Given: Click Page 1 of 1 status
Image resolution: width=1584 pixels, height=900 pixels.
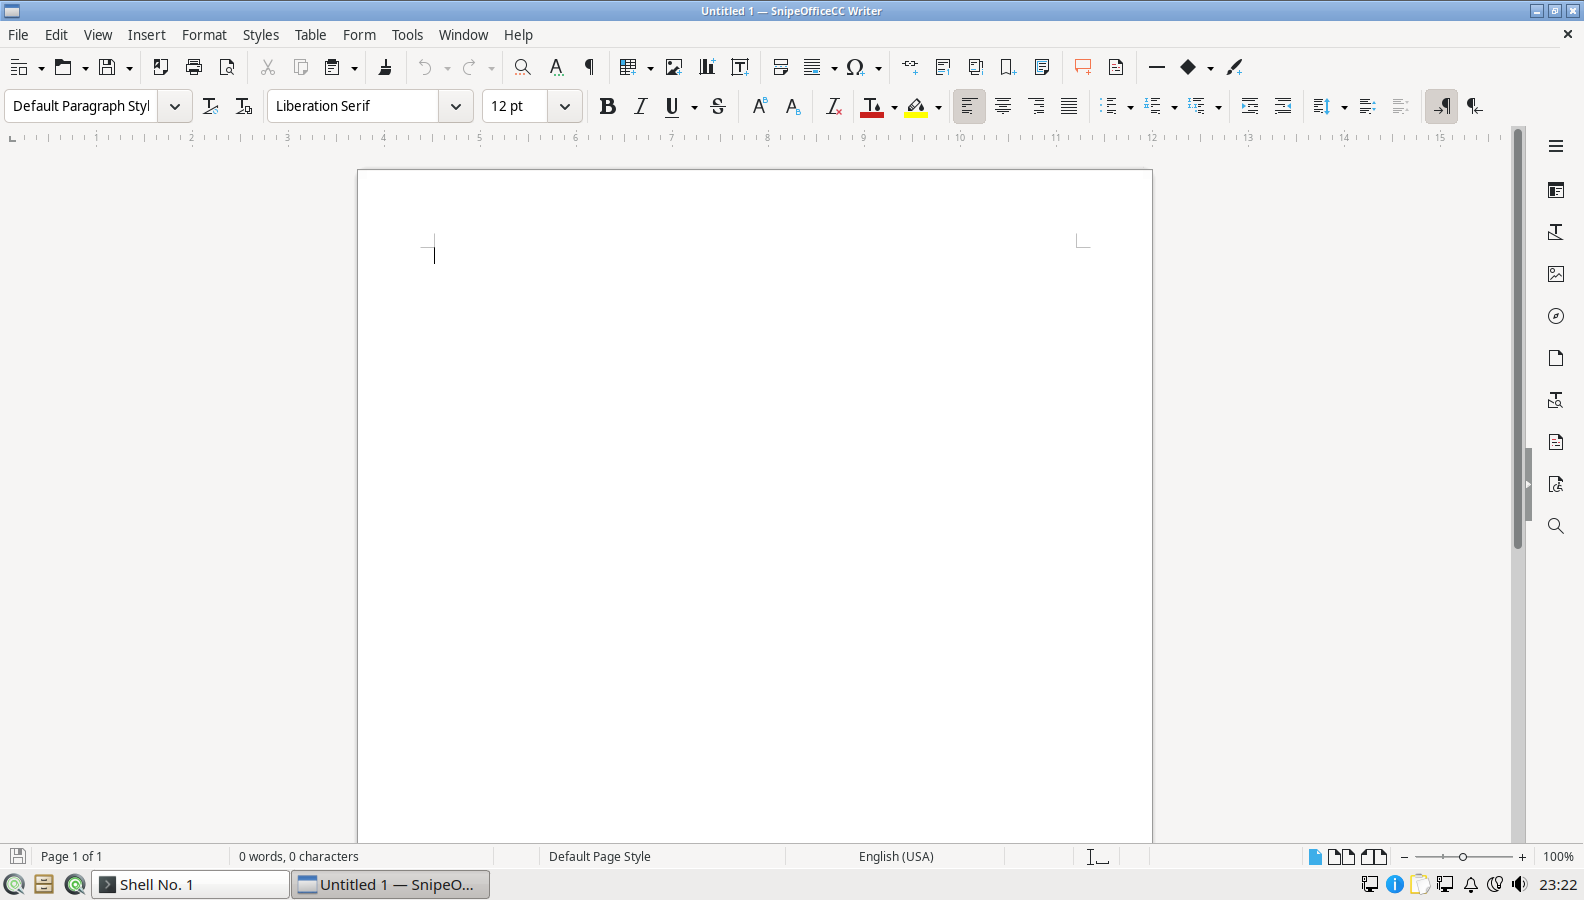Looking at the screenshot, I should (72, 856).
